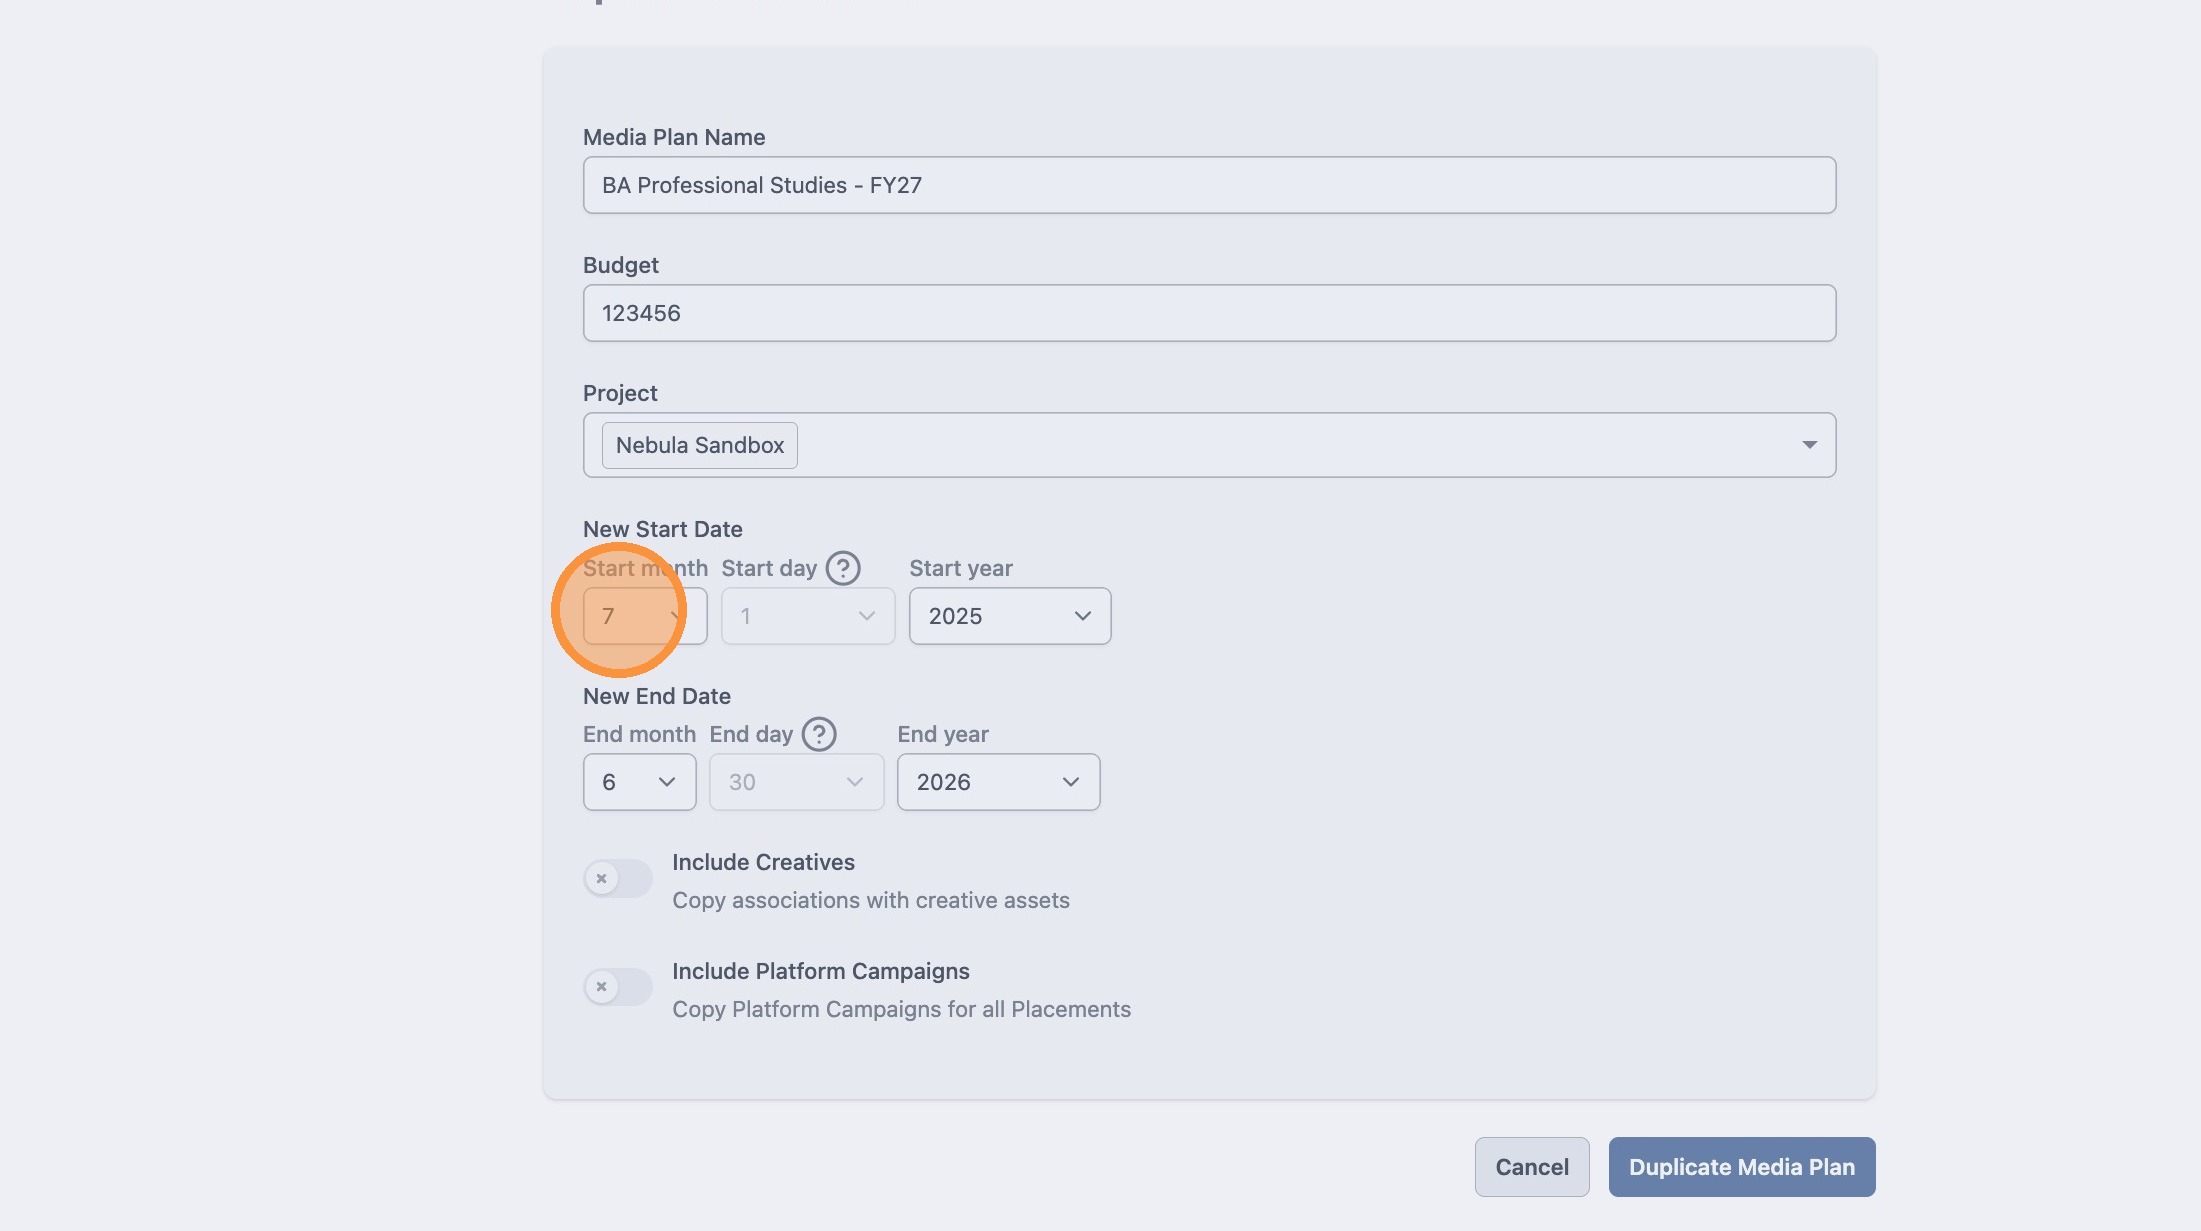The width and height of the screenshot is (2201, 1231).
Task: Open the End month dropdown
Action: pyautogui.click(x=639, y=782)
